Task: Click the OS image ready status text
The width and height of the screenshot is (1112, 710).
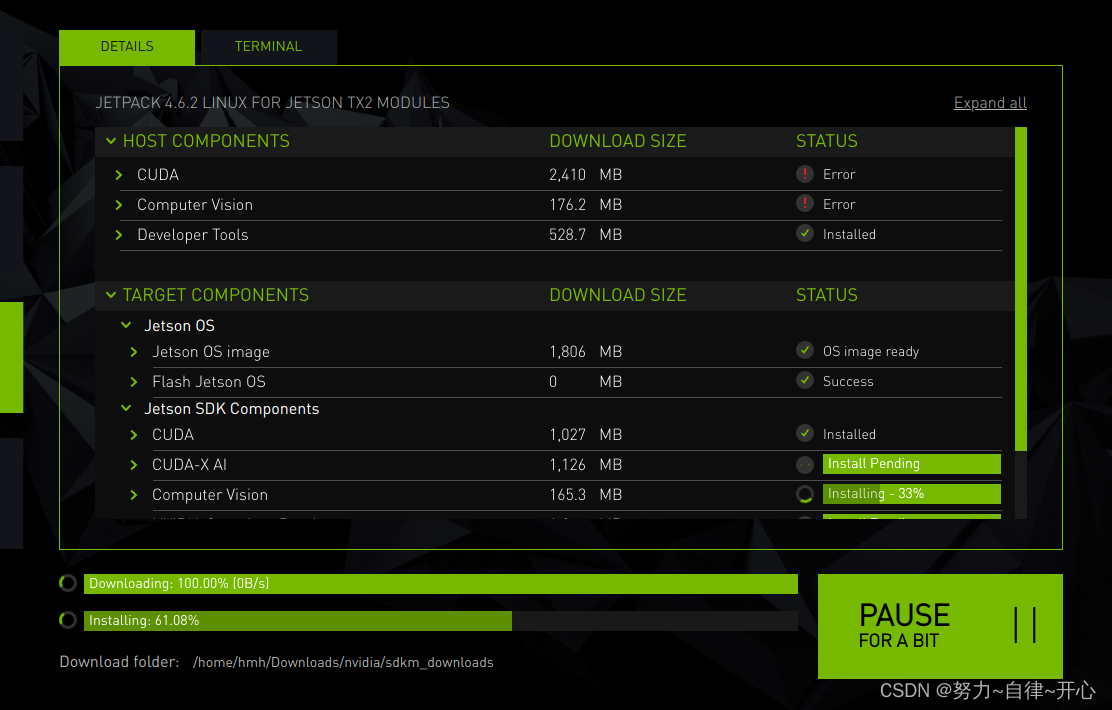Action: click(x=871, y=352)
